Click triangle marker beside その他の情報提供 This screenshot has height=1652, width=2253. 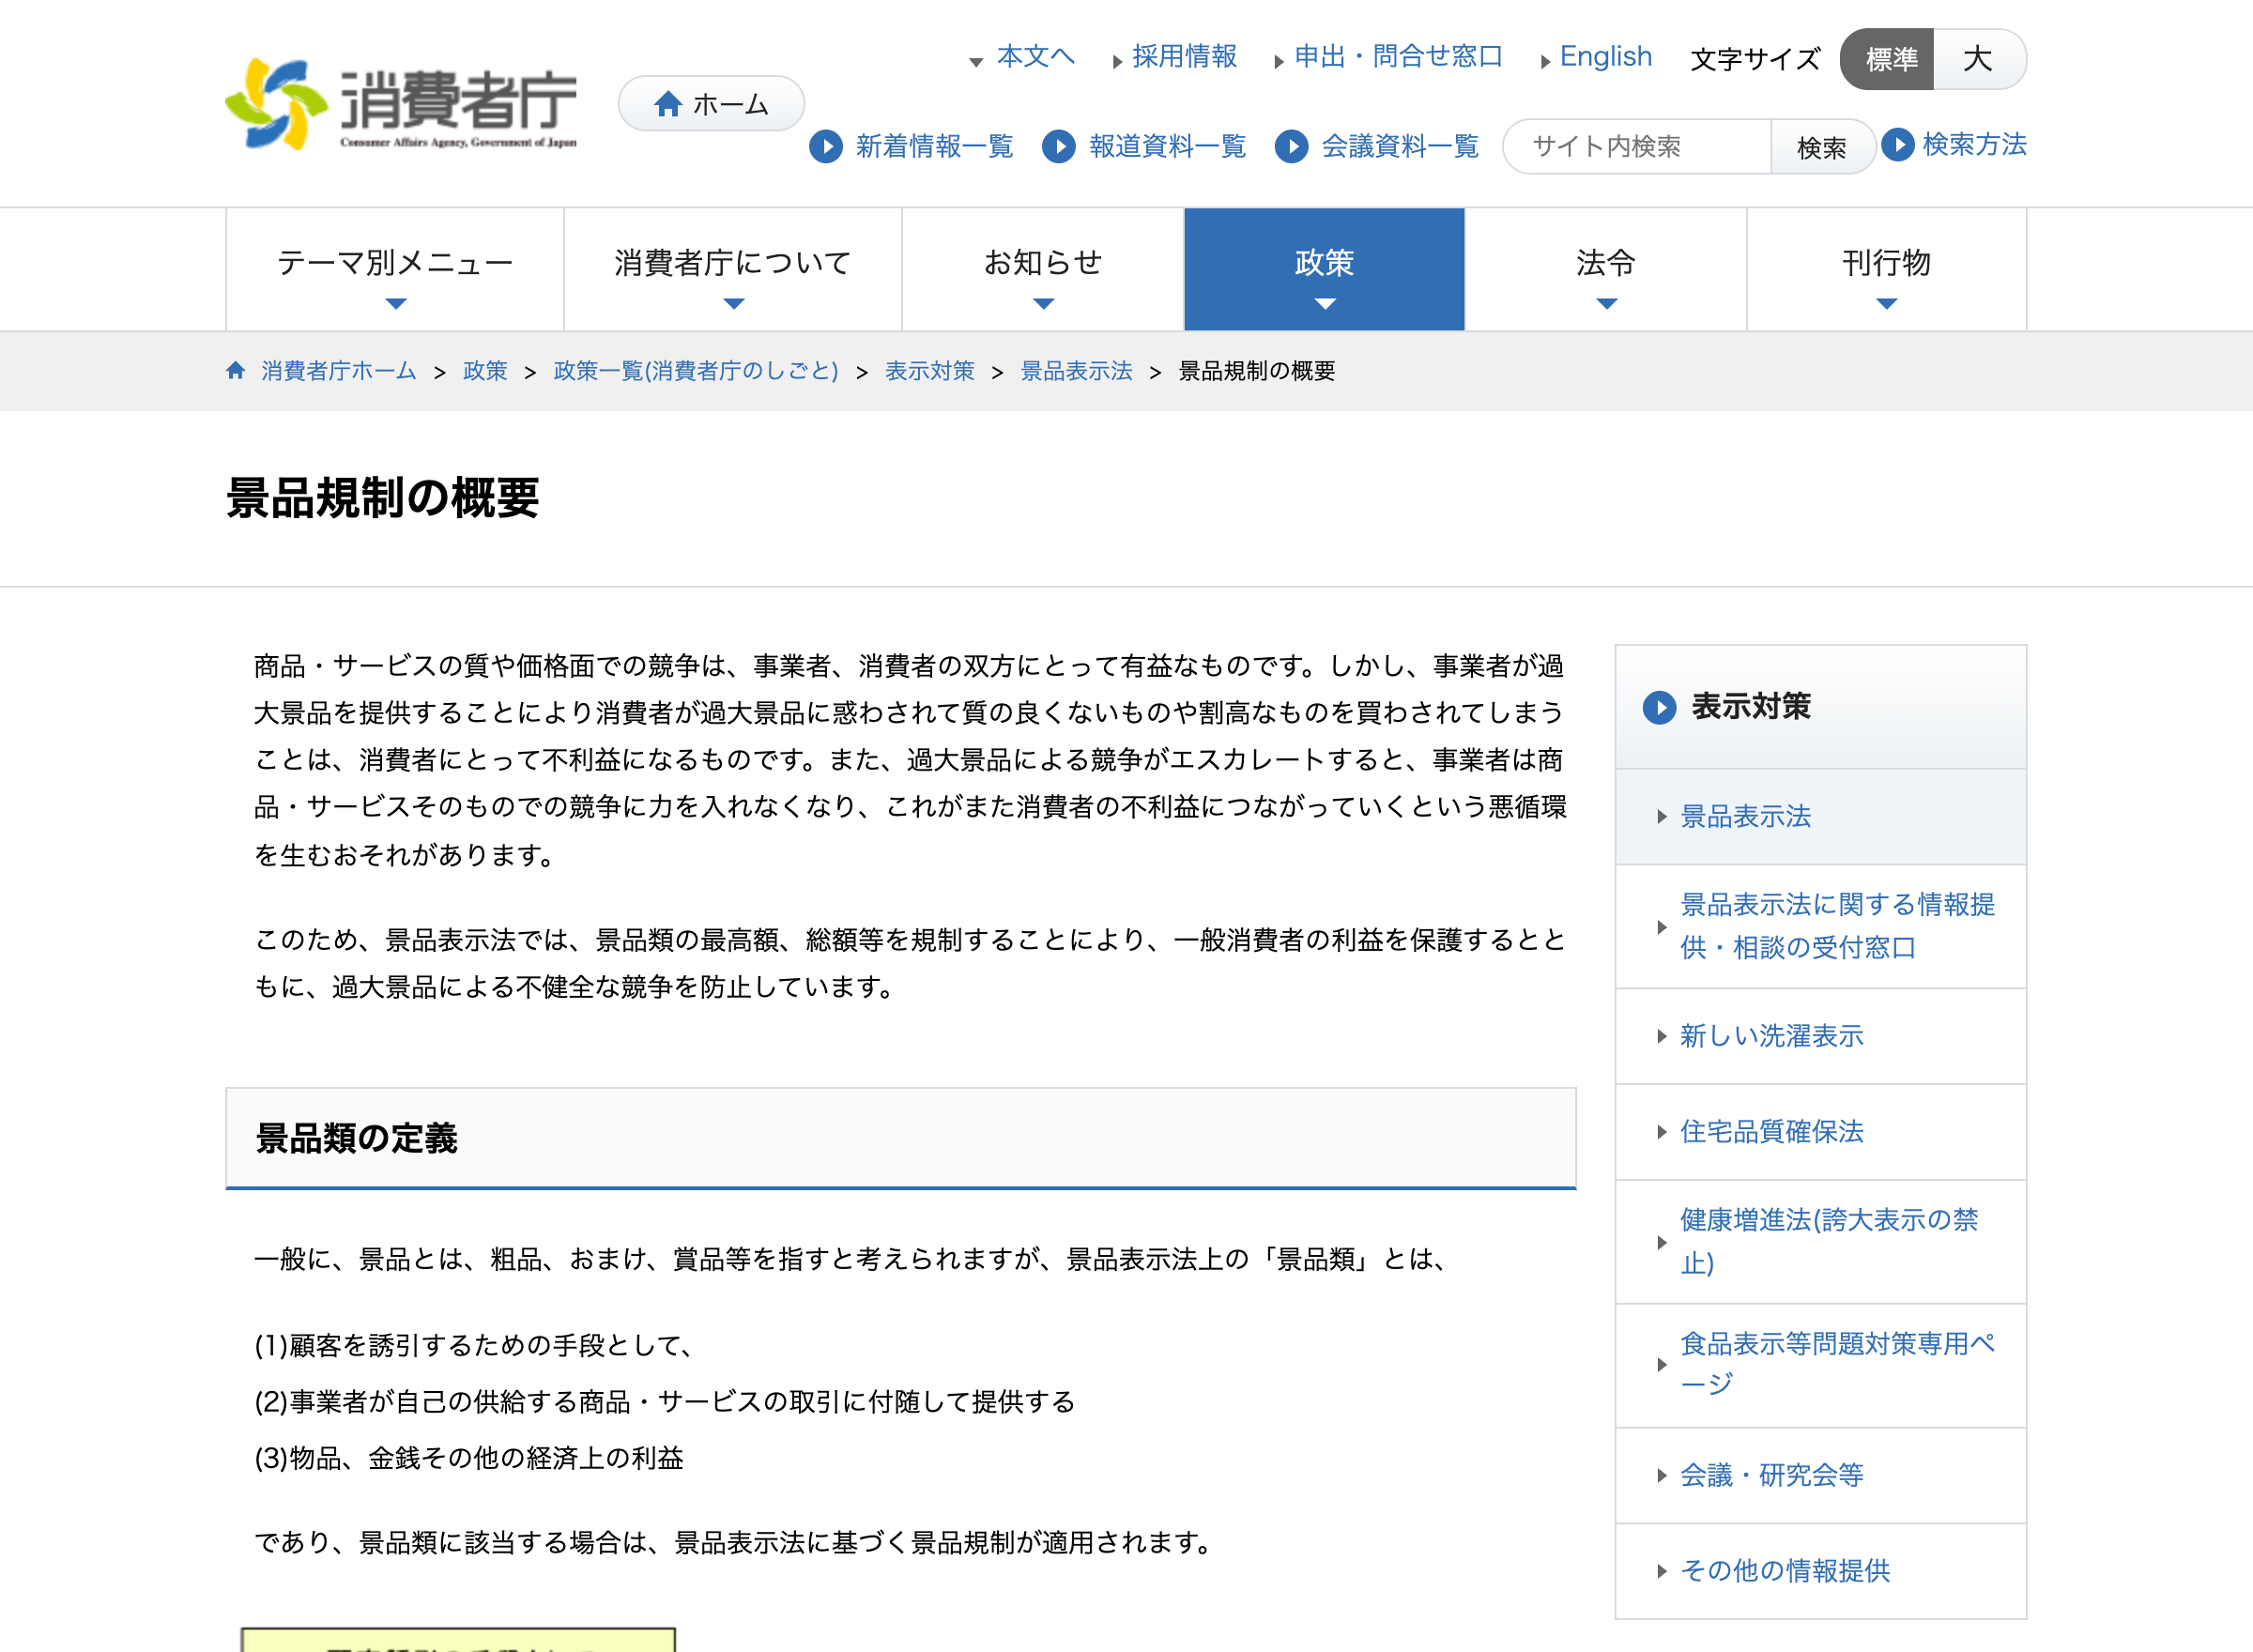1662,1571
